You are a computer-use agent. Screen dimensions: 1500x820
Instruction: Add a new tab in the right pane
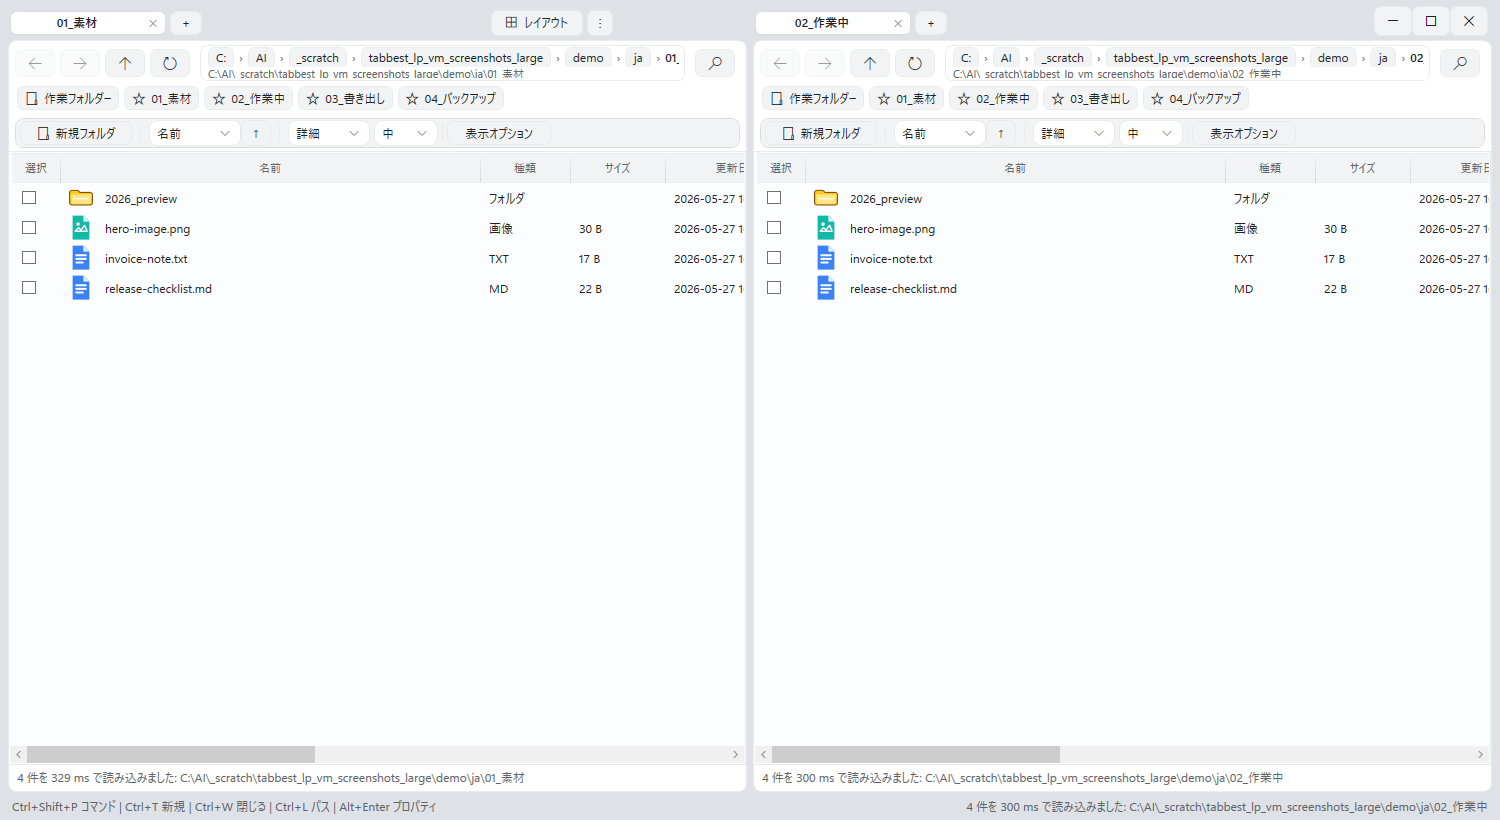tap(931, 23)
